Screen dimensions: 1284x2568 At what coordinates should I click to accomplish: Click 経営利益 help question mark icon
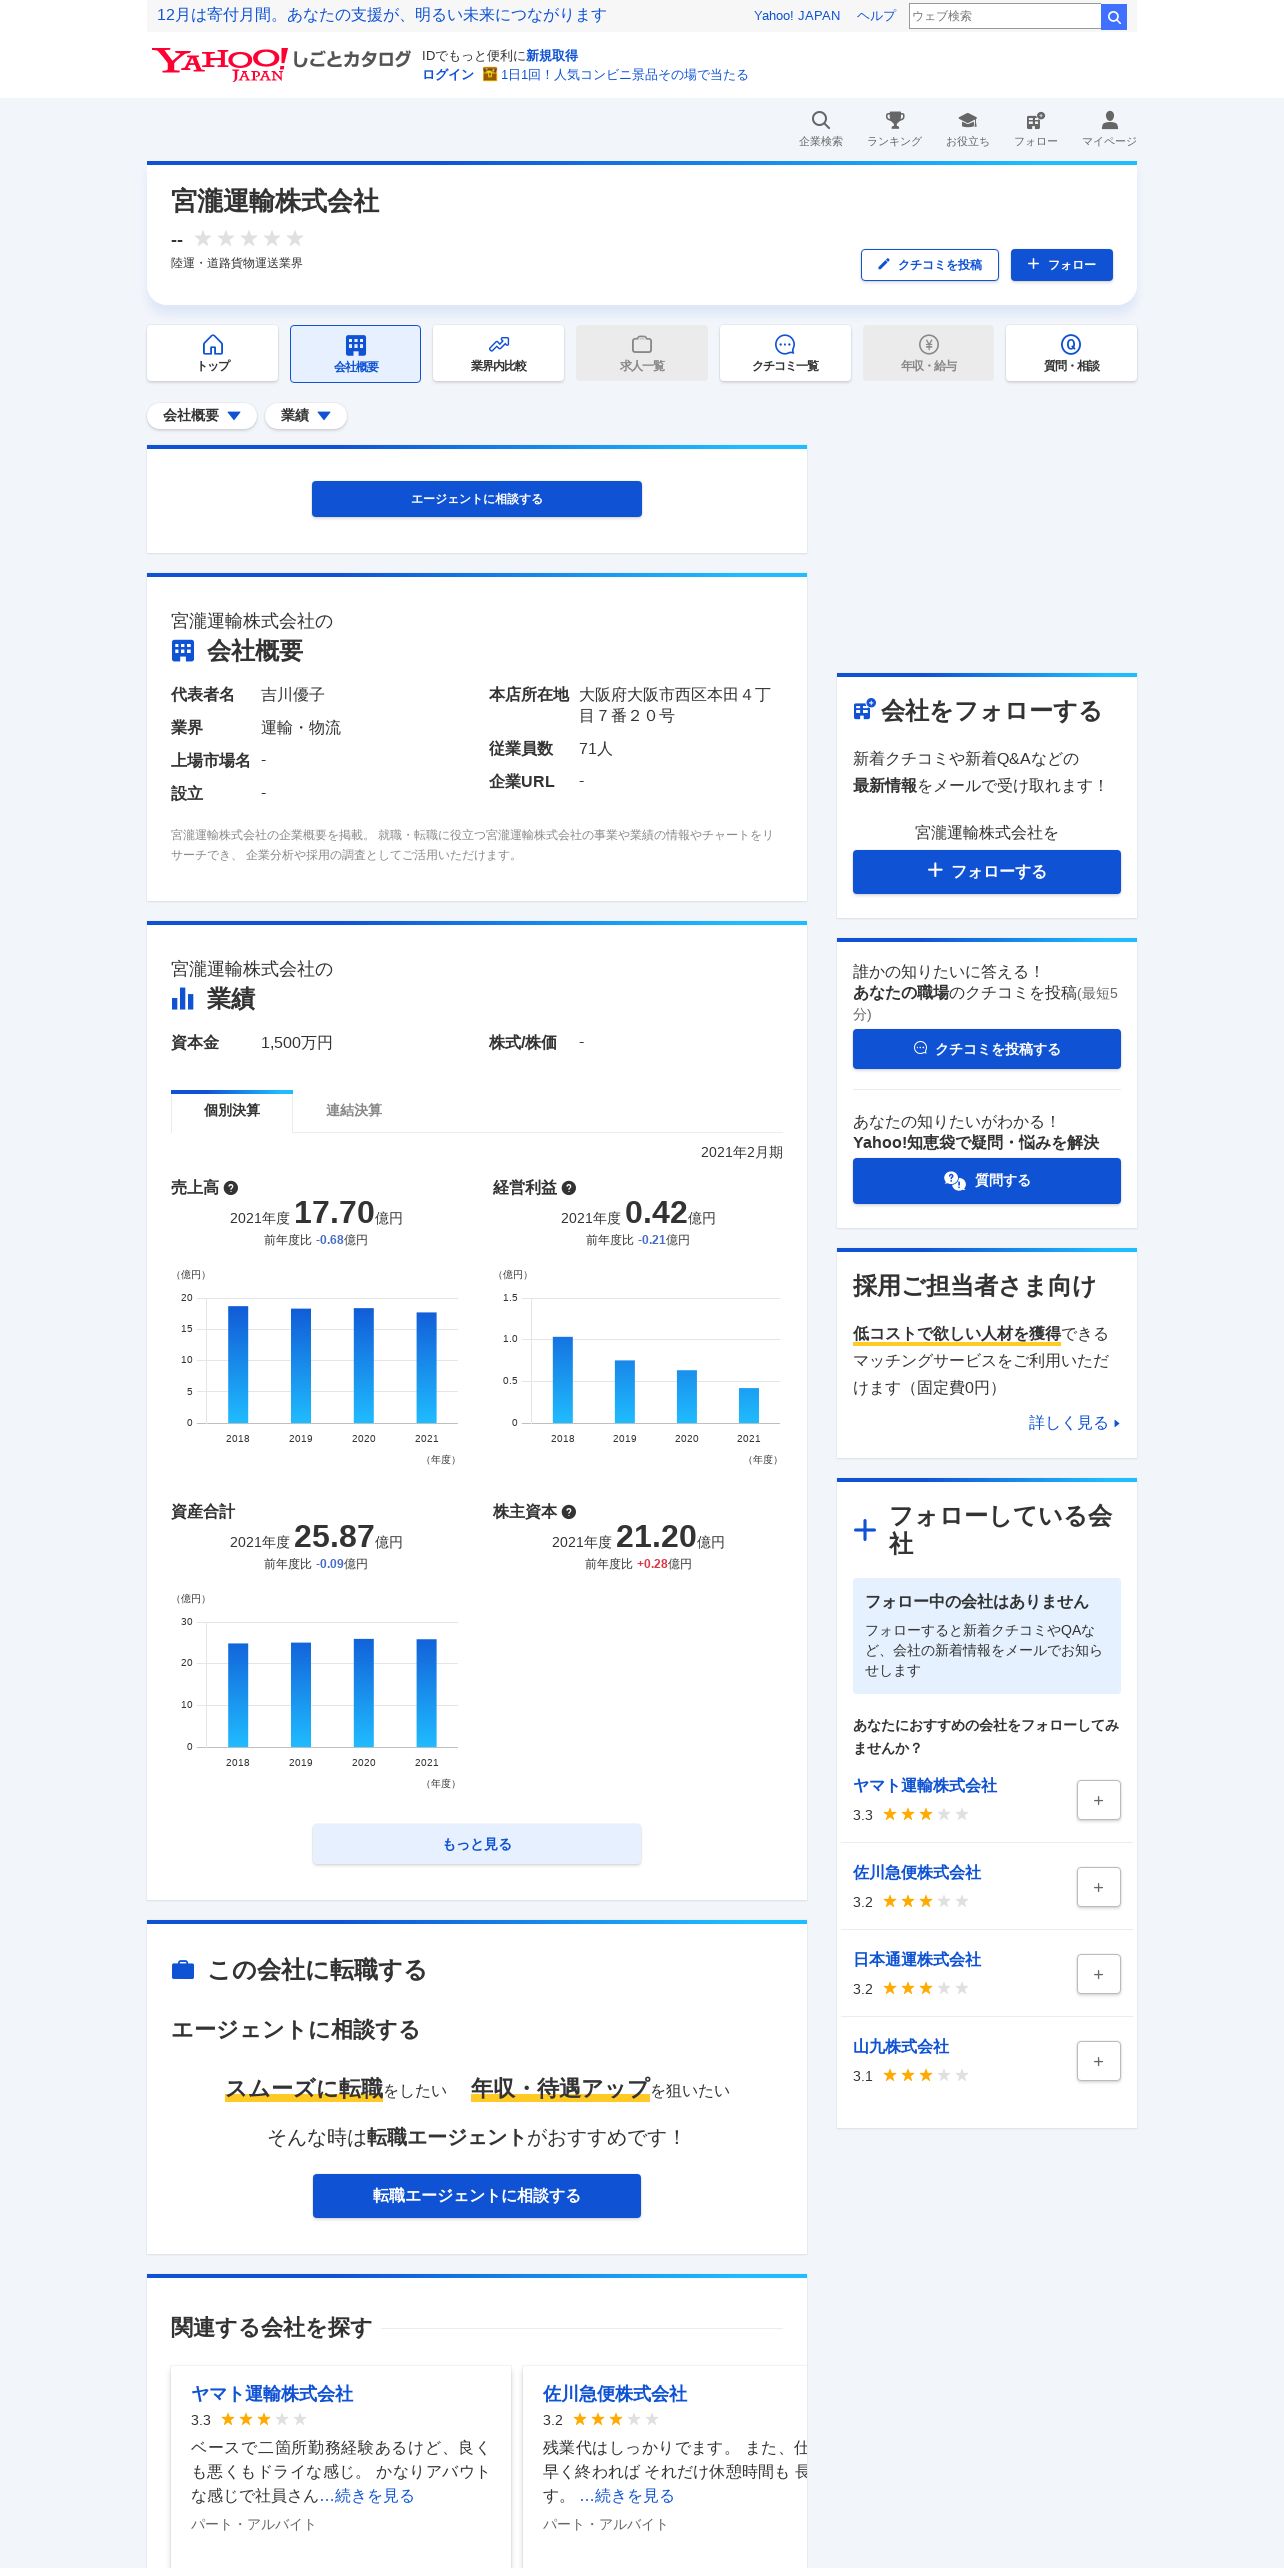[x=569, y=1188]
